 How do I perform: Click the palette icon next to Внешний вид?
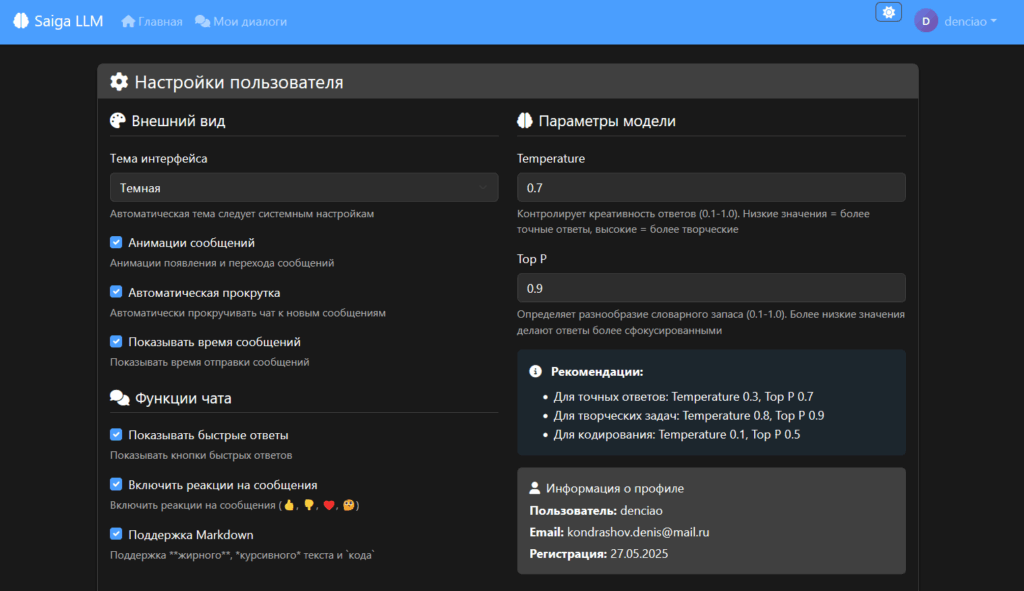click(x=118, y=121)
